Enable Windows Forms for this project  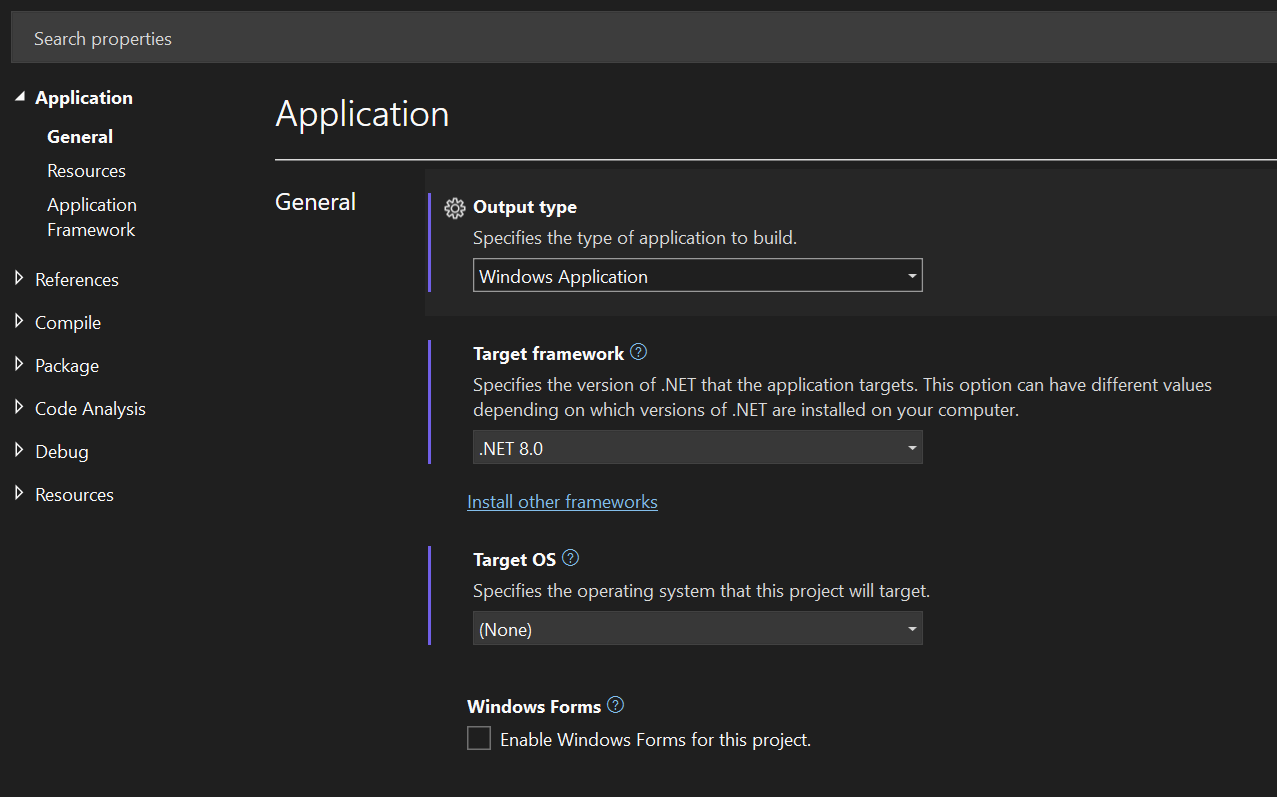(x=478, y=737)
